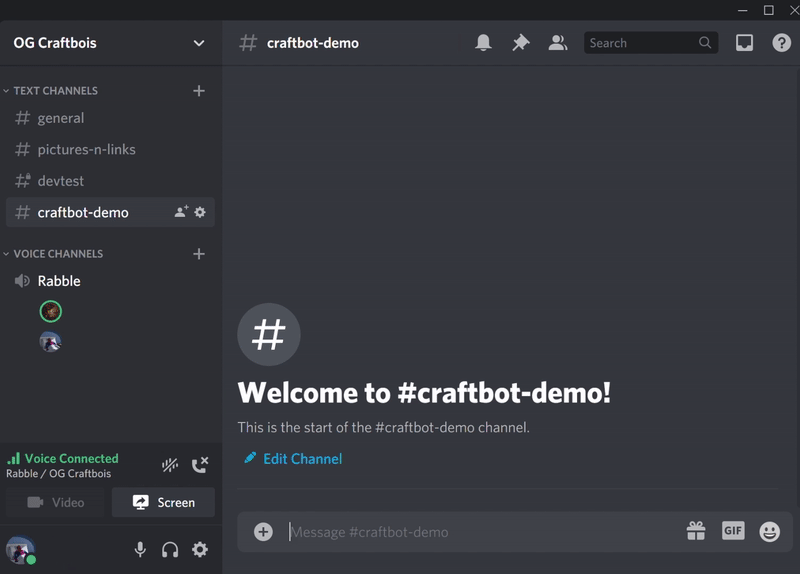Screen dimensions: 800x574
Task: Create a new text channel plus icon
Action: (199, 91)
